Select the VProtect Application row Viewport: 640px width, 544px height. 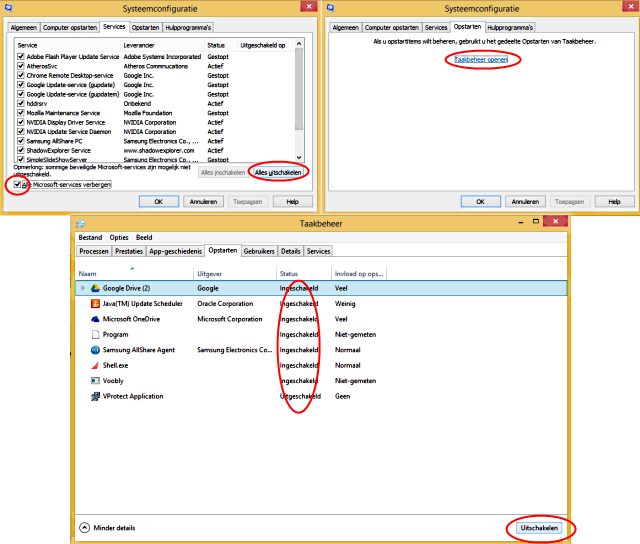pyautogui.click(x=321, y=396)
